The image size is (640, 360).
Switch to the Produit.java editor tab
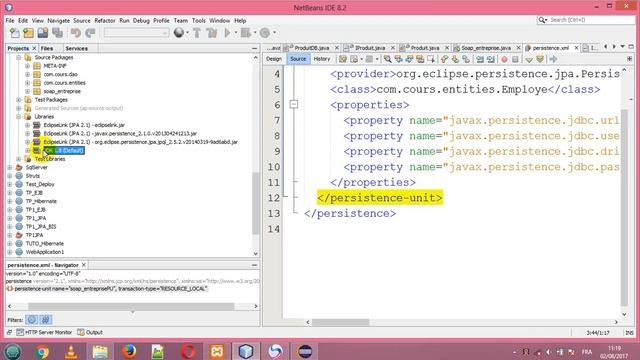tap(424, 48)
